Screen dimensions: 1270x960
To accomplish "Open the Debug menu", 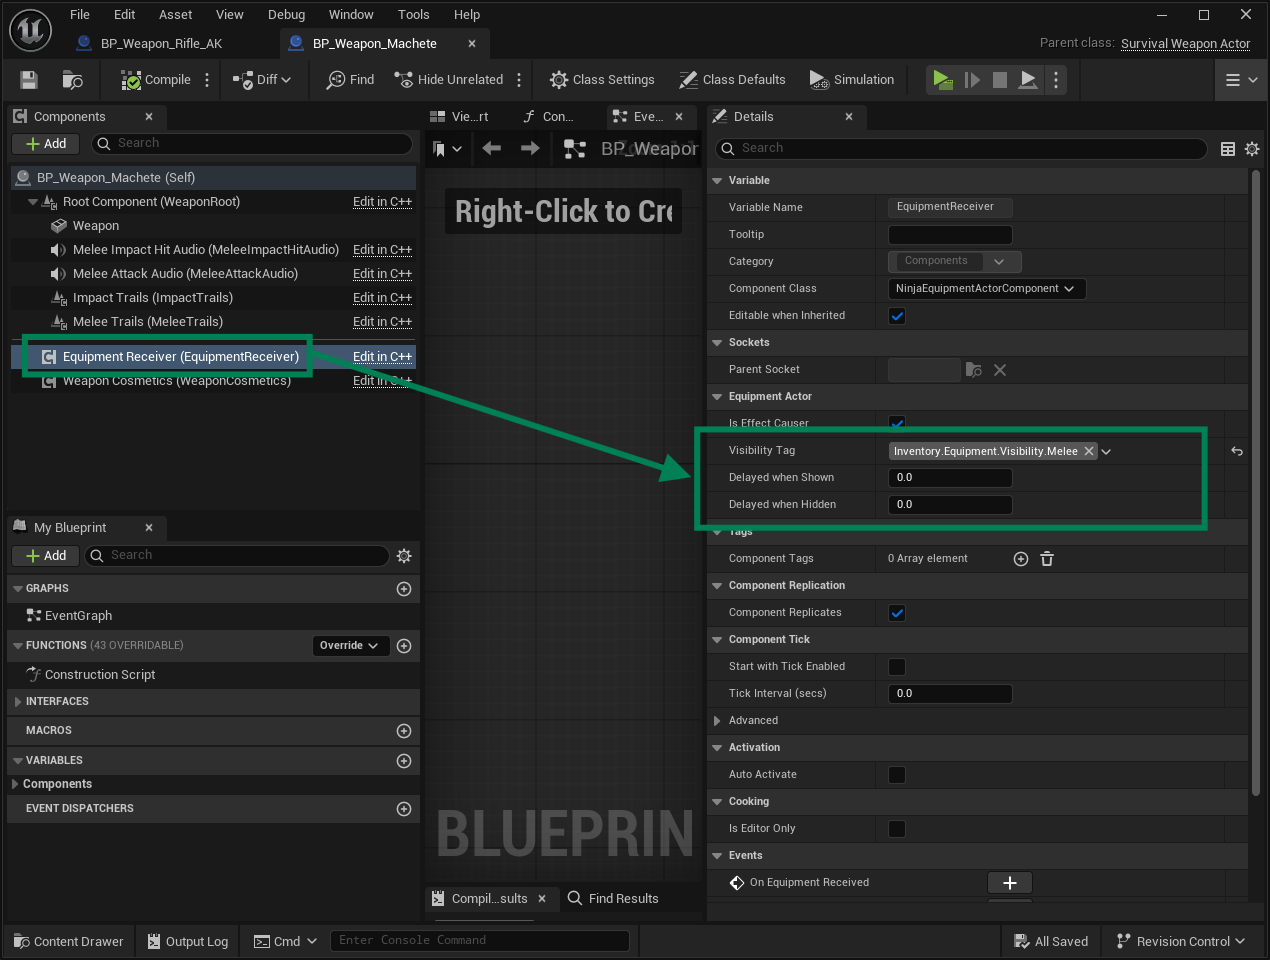I will [x=286, y=14].
